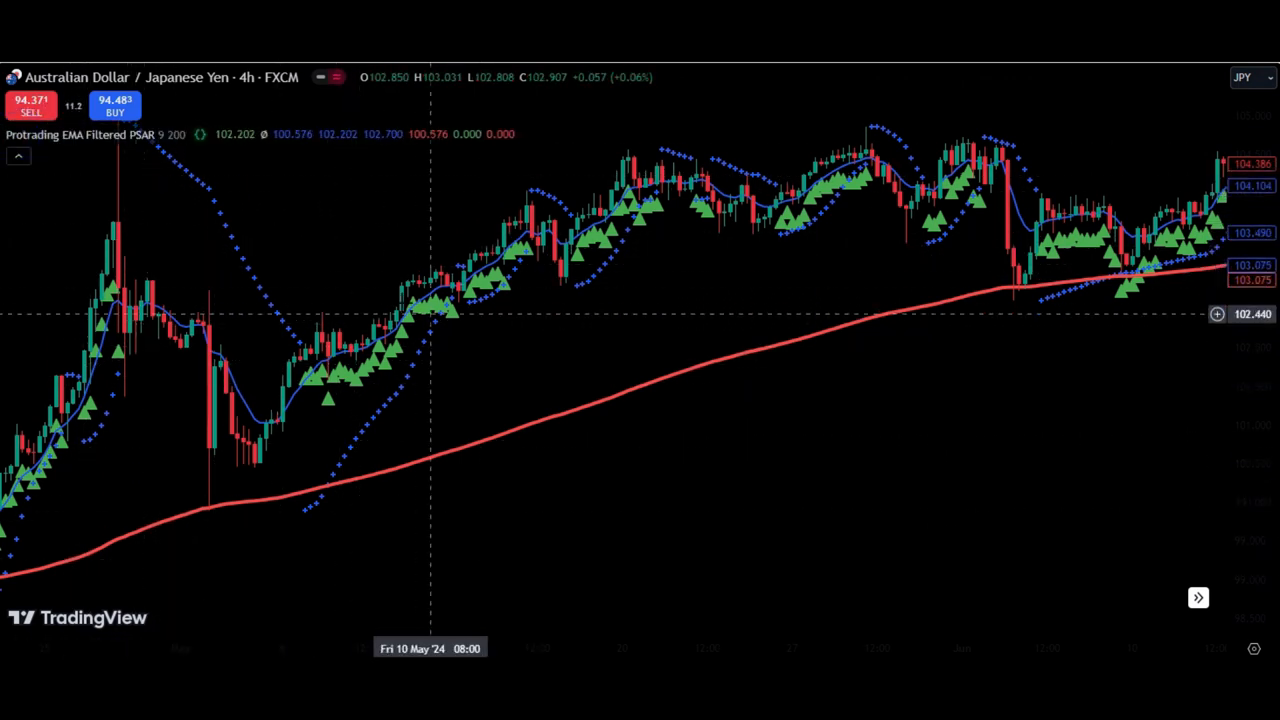Viewport: 1280px width, 720px height.
Task: Click the pink lines icon in the status pill
Action: click(337, 77)
